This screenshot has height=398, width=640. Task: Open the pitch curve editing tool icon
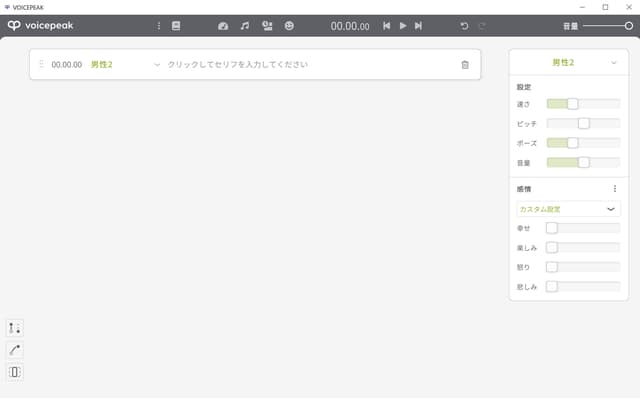click(x=15, y=350)
